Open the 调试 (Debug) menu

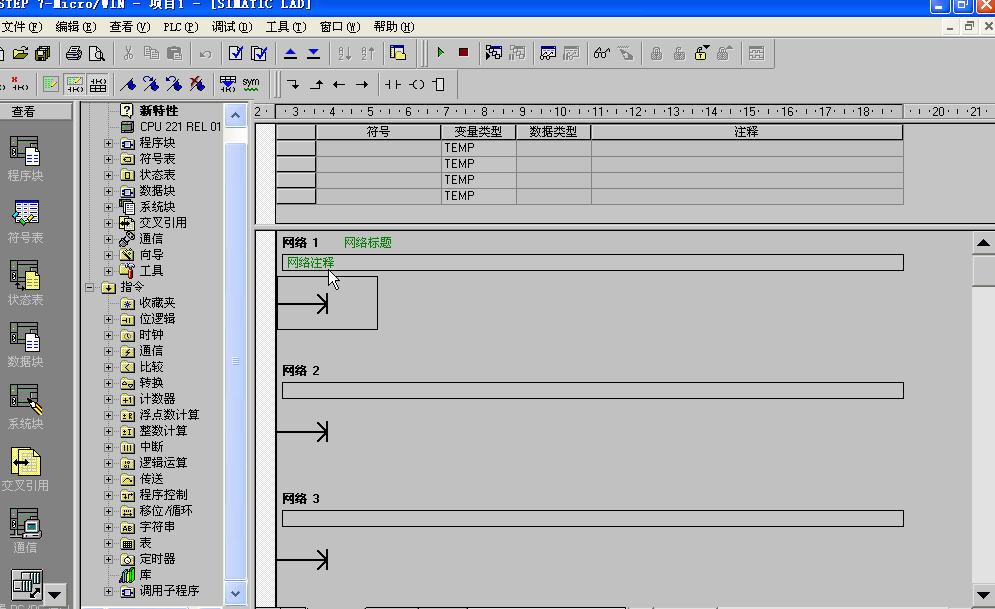coord(231,26)
